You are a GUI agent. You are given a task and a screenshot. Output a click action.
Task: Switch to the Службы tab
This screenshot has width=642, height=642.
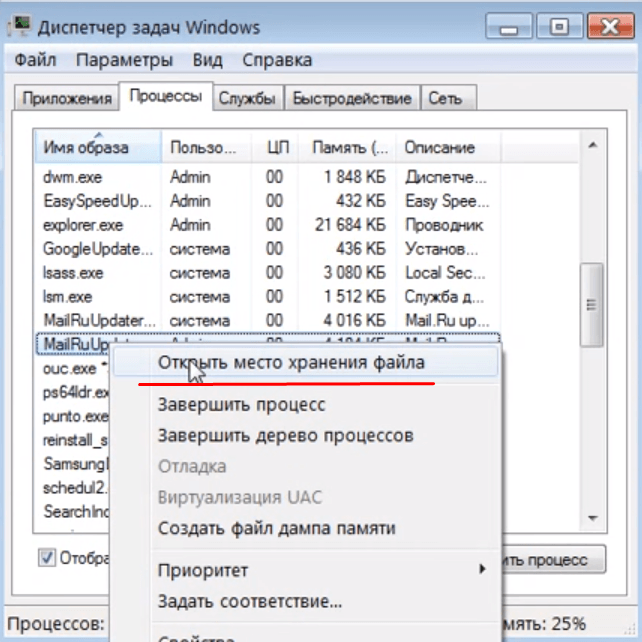point(247,98)
